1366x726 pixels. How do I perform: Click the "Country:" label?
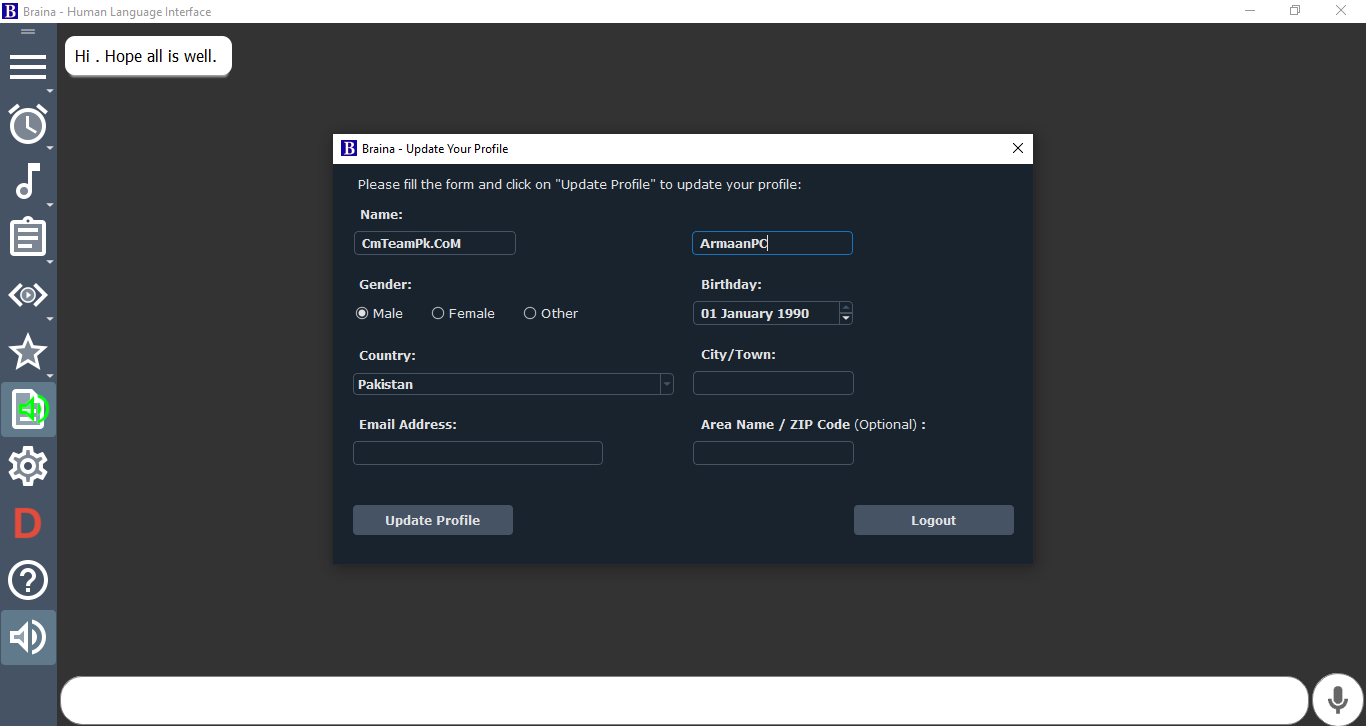tap(387, 355)
